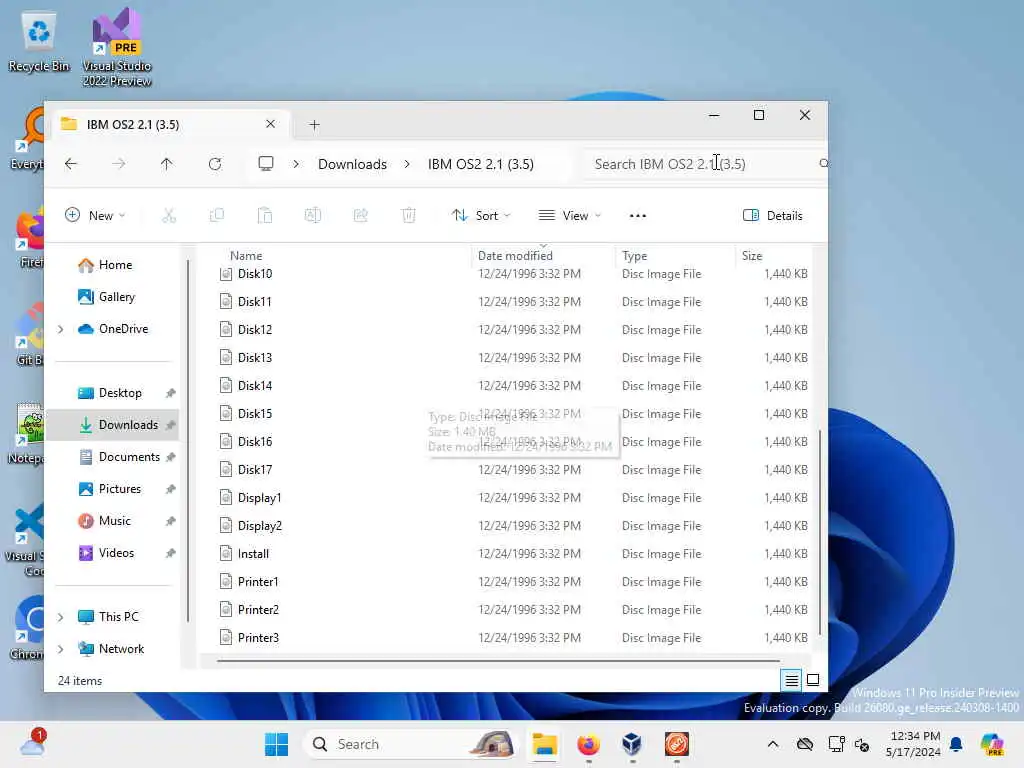Click the This PC monitor icon in address bar

pos(266,164)
